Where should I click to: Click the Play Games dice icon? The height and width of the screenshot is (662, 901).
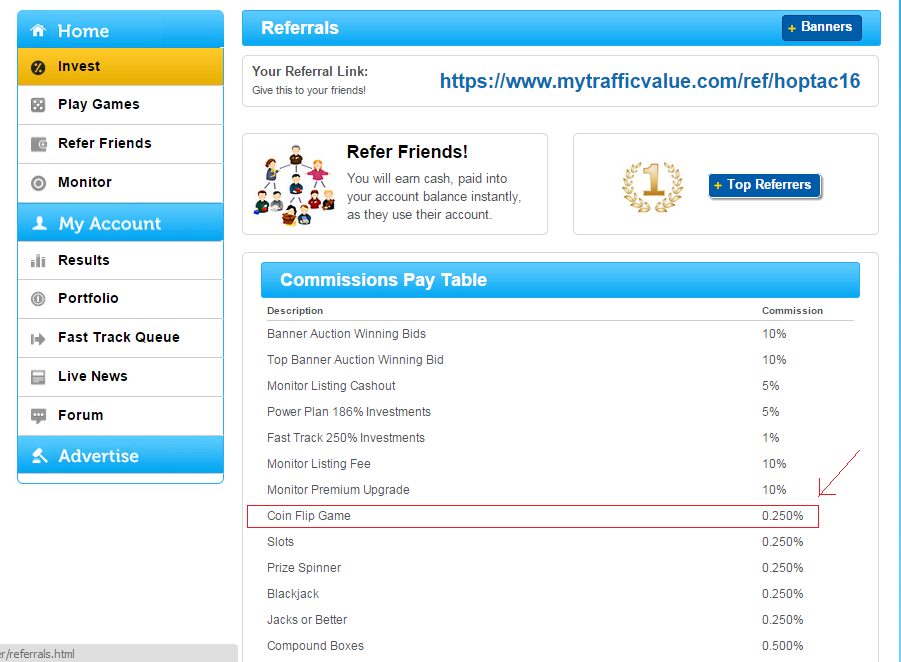coord(38,105)
